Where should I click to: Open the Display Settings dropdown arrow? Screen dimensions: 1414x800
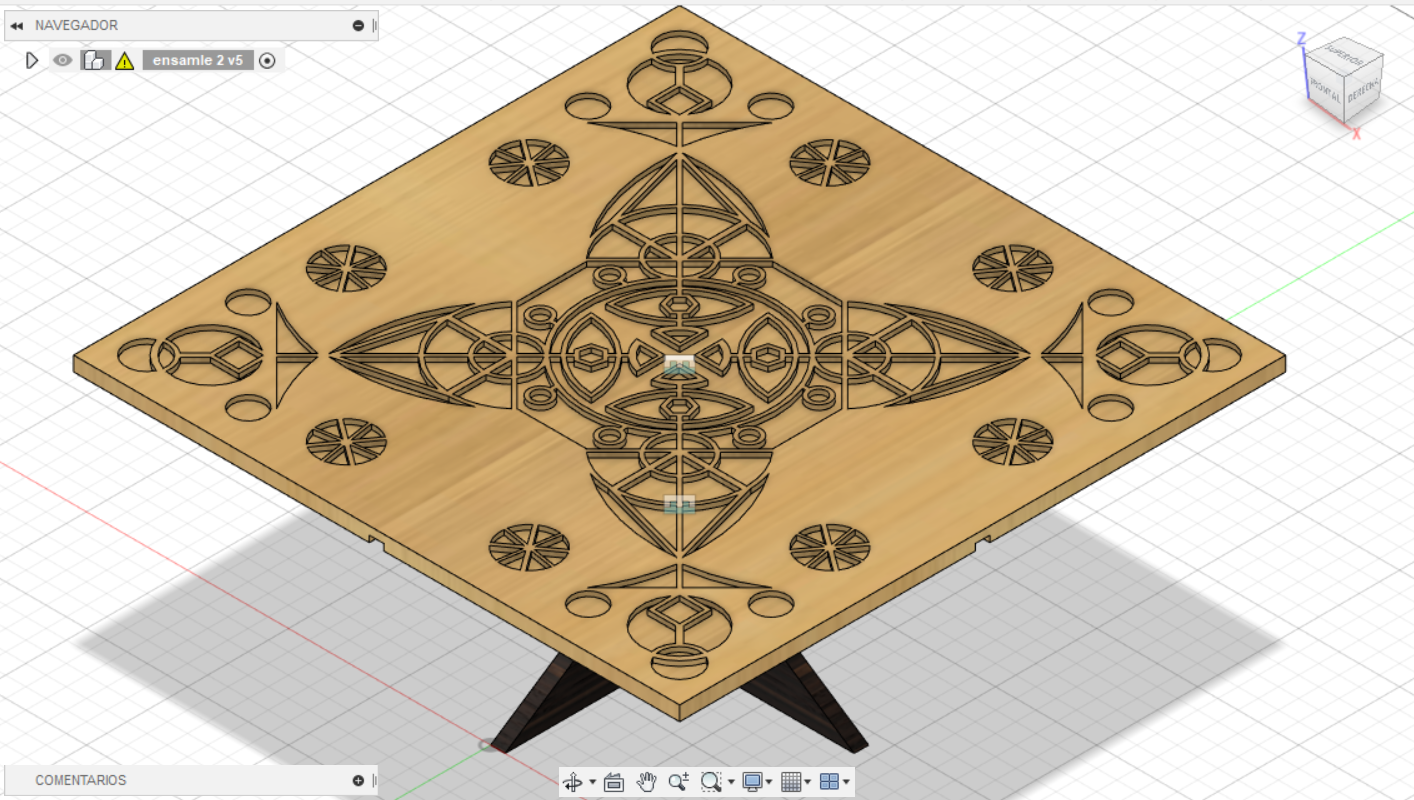click(769, 782)
